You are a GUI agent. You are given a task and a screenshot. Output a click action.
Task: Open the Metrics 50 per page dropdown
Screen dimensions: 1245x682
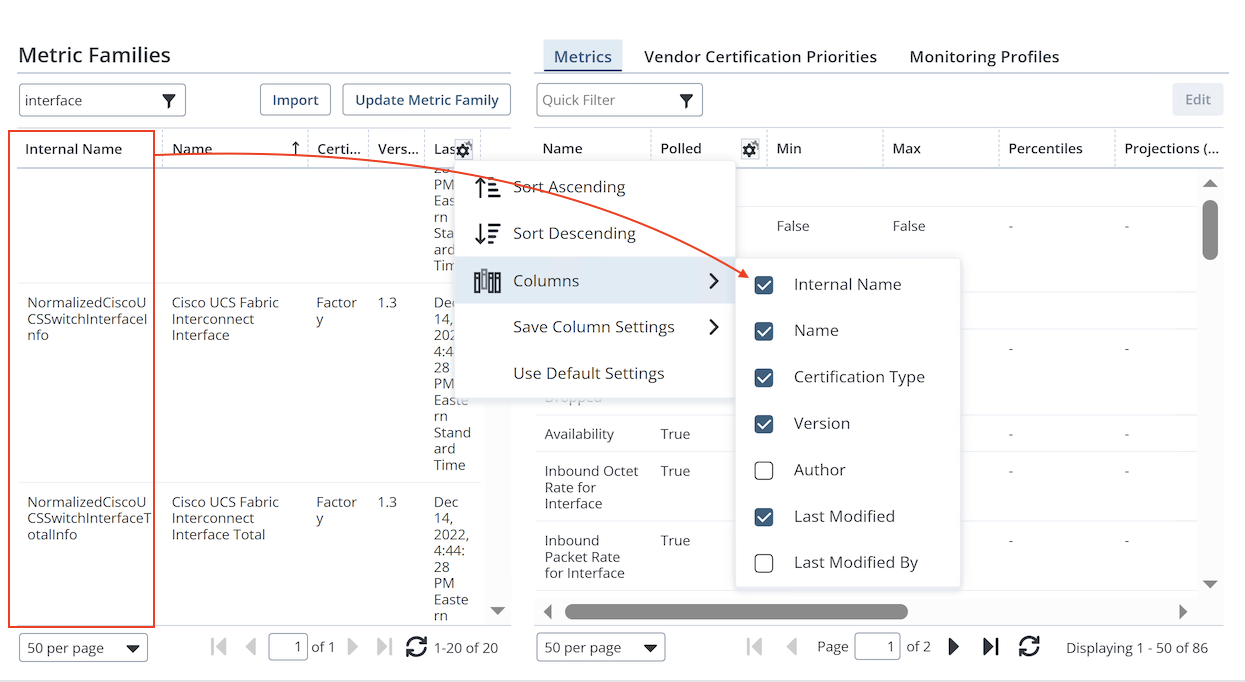click(x=600, y=648)
